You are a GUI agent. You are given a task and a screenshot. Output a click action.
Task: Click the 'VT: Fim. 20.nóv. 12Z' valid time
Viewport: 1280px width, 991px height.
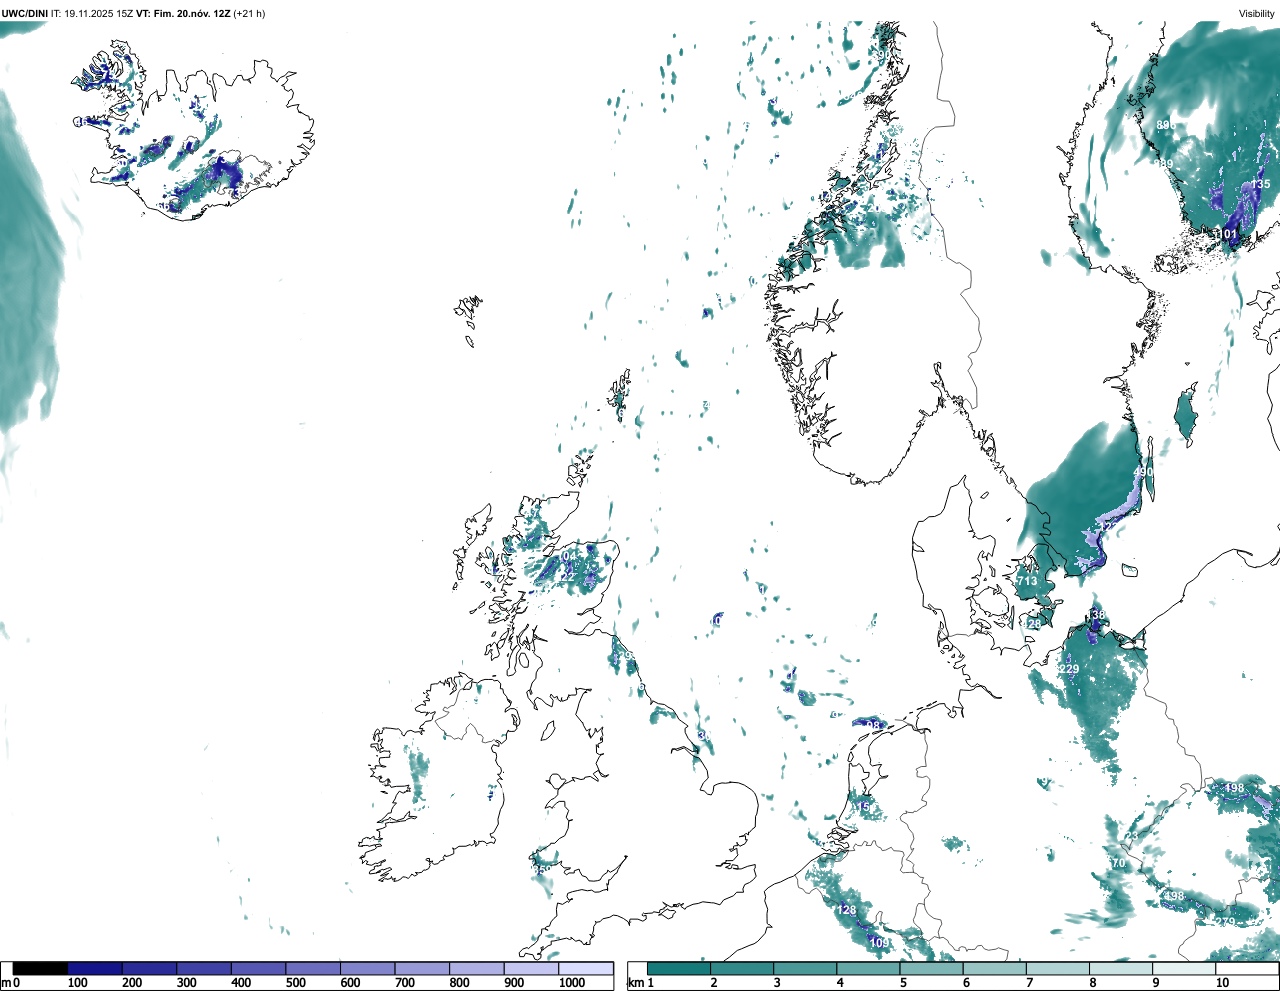(x=183, y=14)
